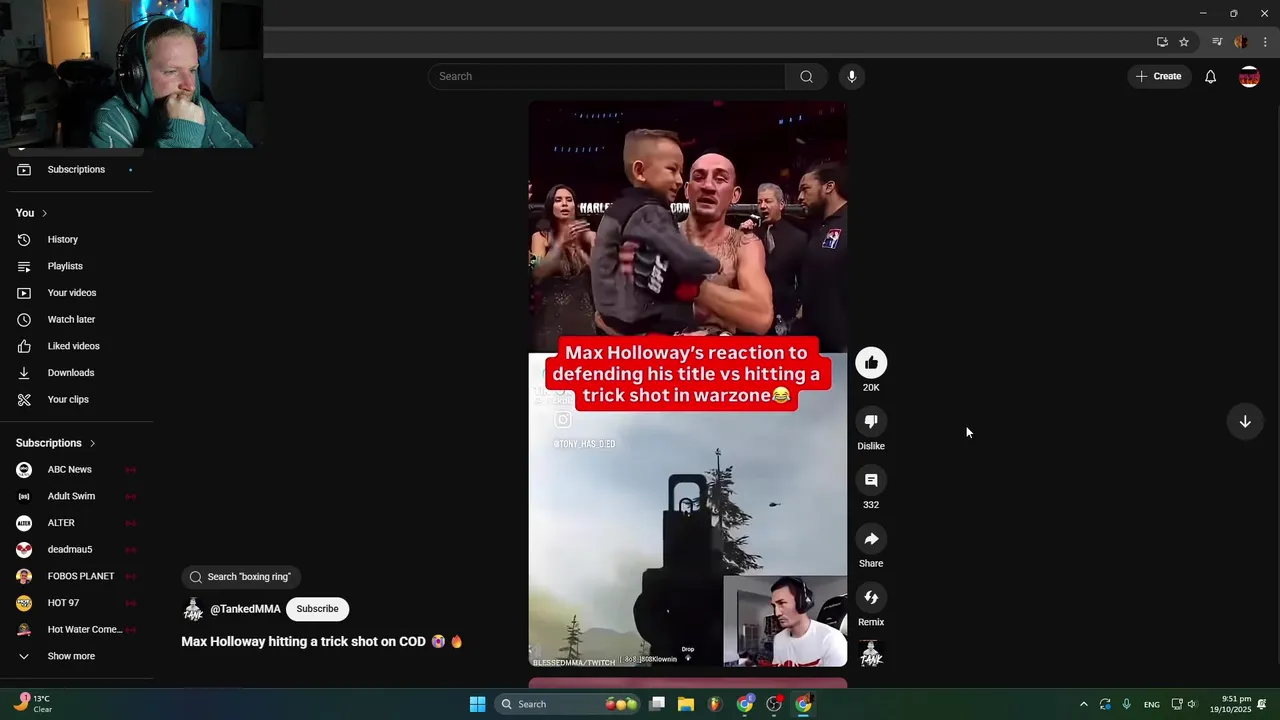Screen dimensions: 1280x720
Task: Open Task View on taskbar
Action: coord(657,704)
